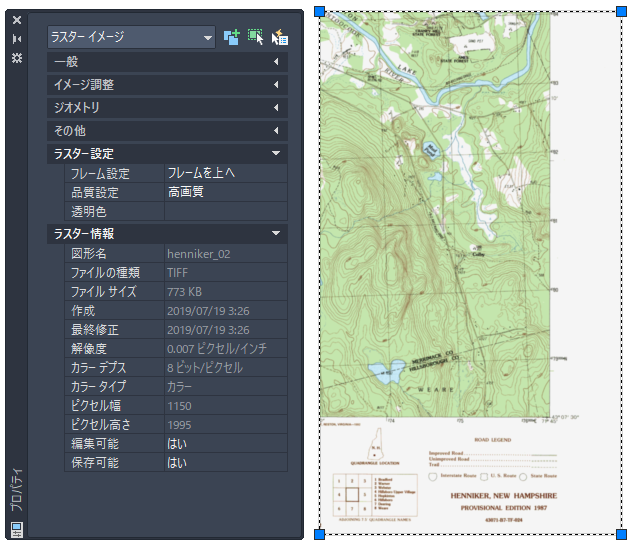
Task: Collapse the ラスター情報 section
Action: click(x=167, y=234)
